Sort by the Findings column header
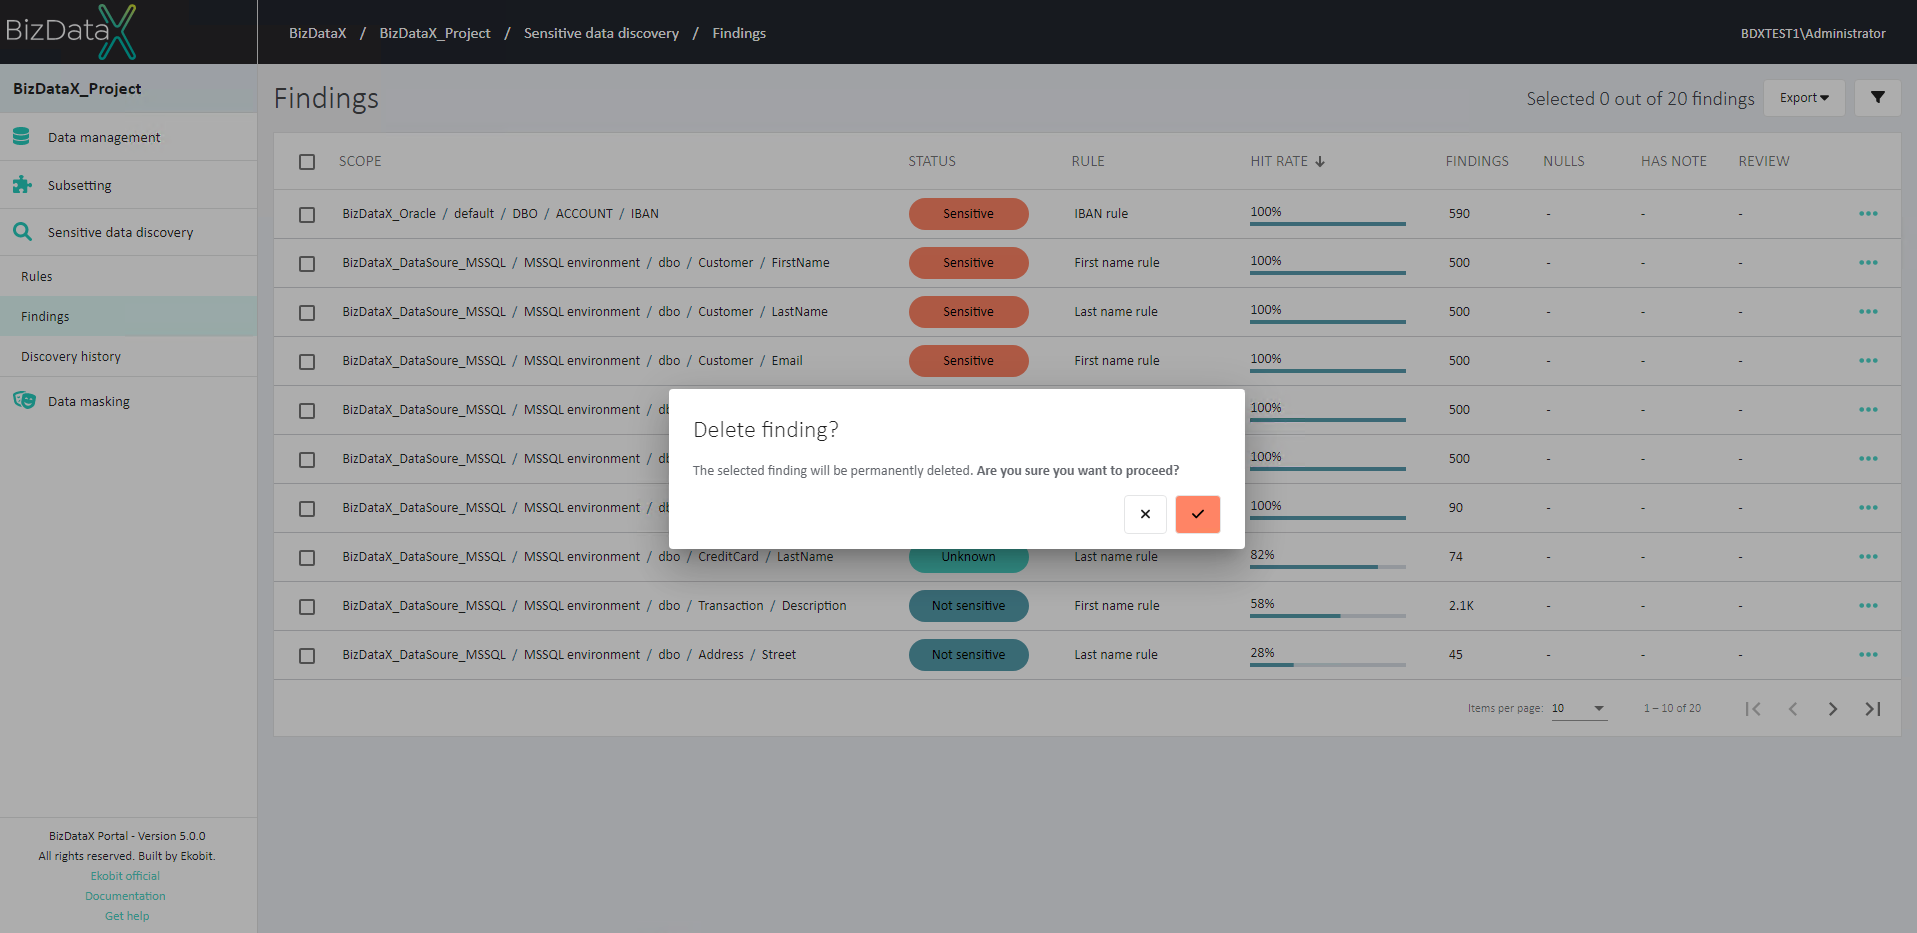 click(1477, 161)
